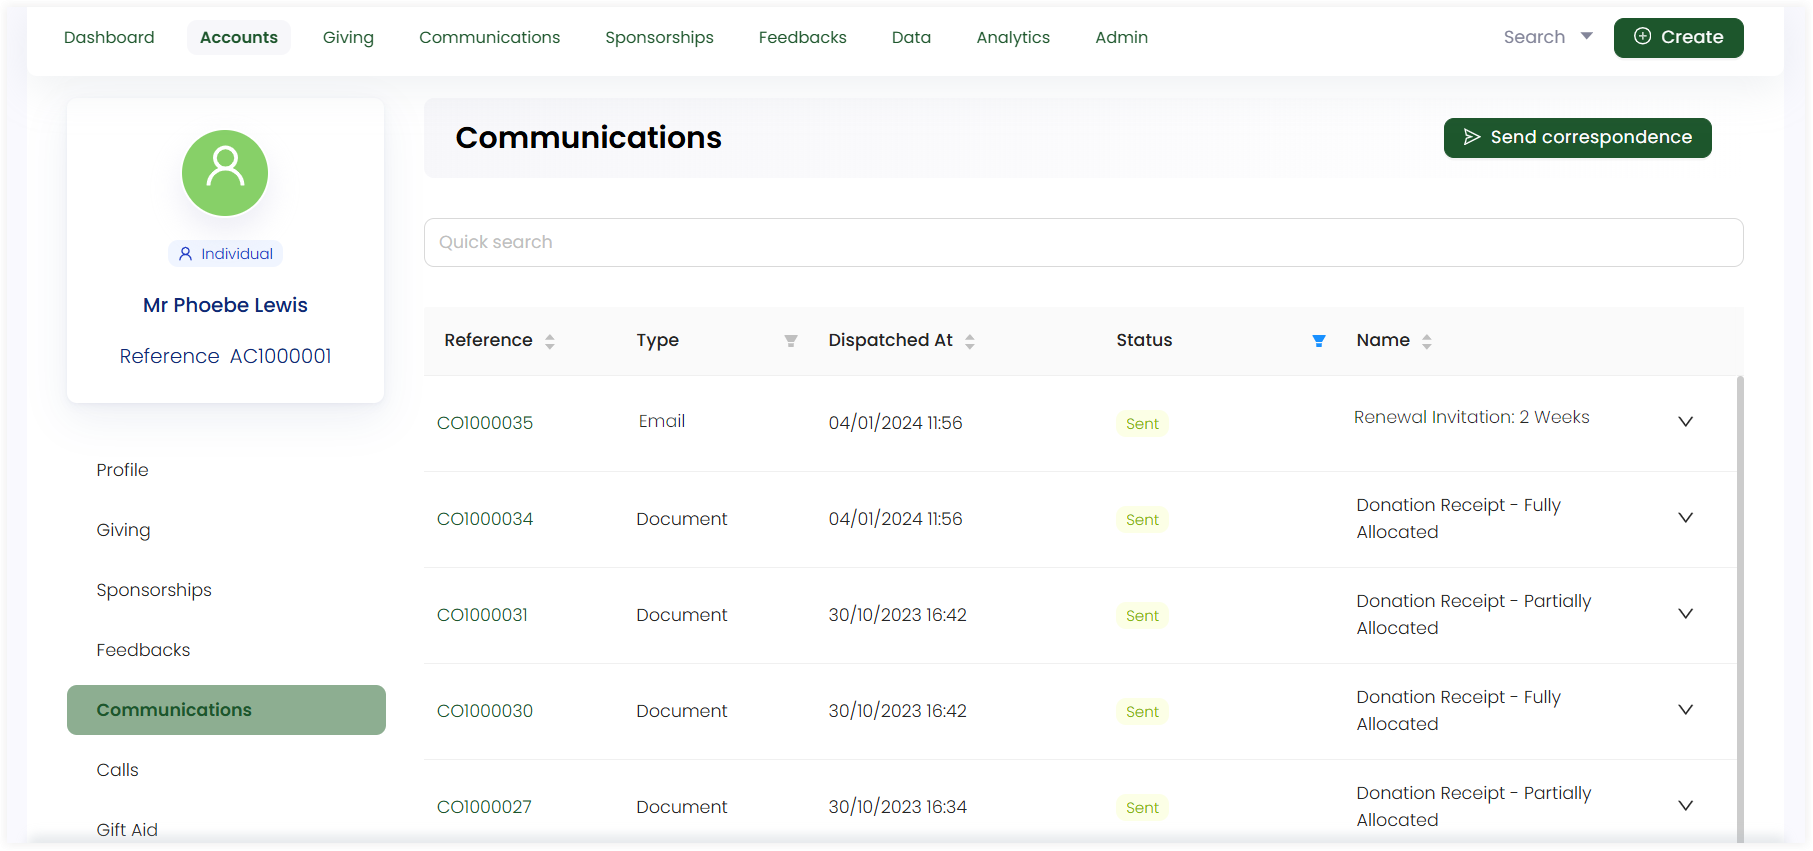Open the Search dropdown in top bar

tap(1547, 37)
